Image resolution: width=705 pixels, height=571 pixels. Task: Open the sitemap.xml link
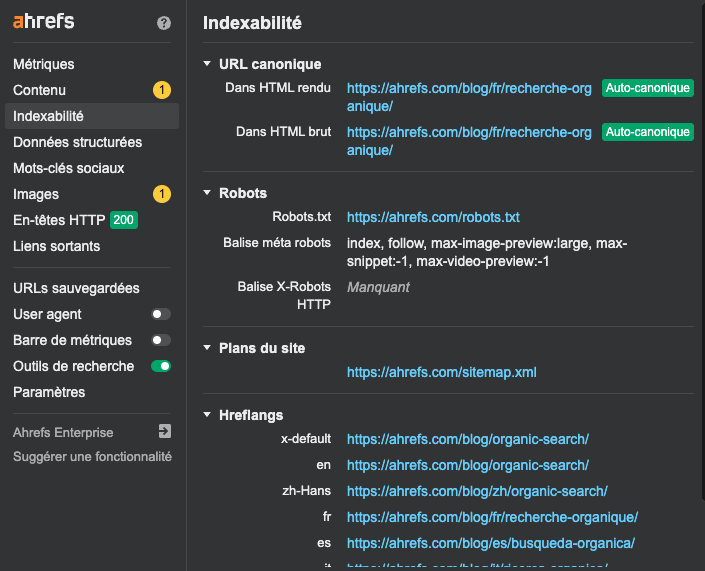coord(442,372)
